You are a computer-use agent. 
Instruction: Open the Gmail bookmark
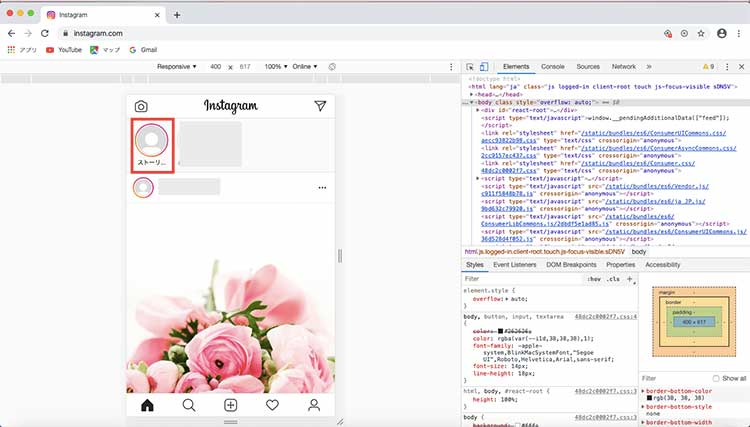click(143, 50)
